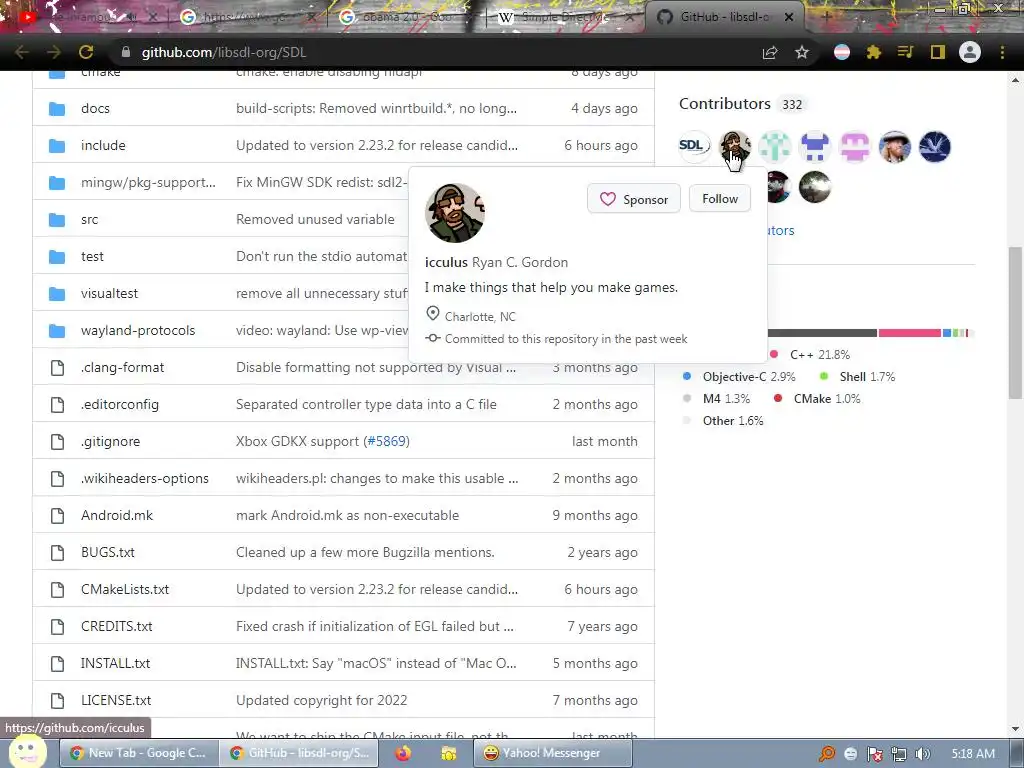1024x768 pixels.
Task: Open commit 'mark Android.mk as non-executable'
Action: point(347,515)
